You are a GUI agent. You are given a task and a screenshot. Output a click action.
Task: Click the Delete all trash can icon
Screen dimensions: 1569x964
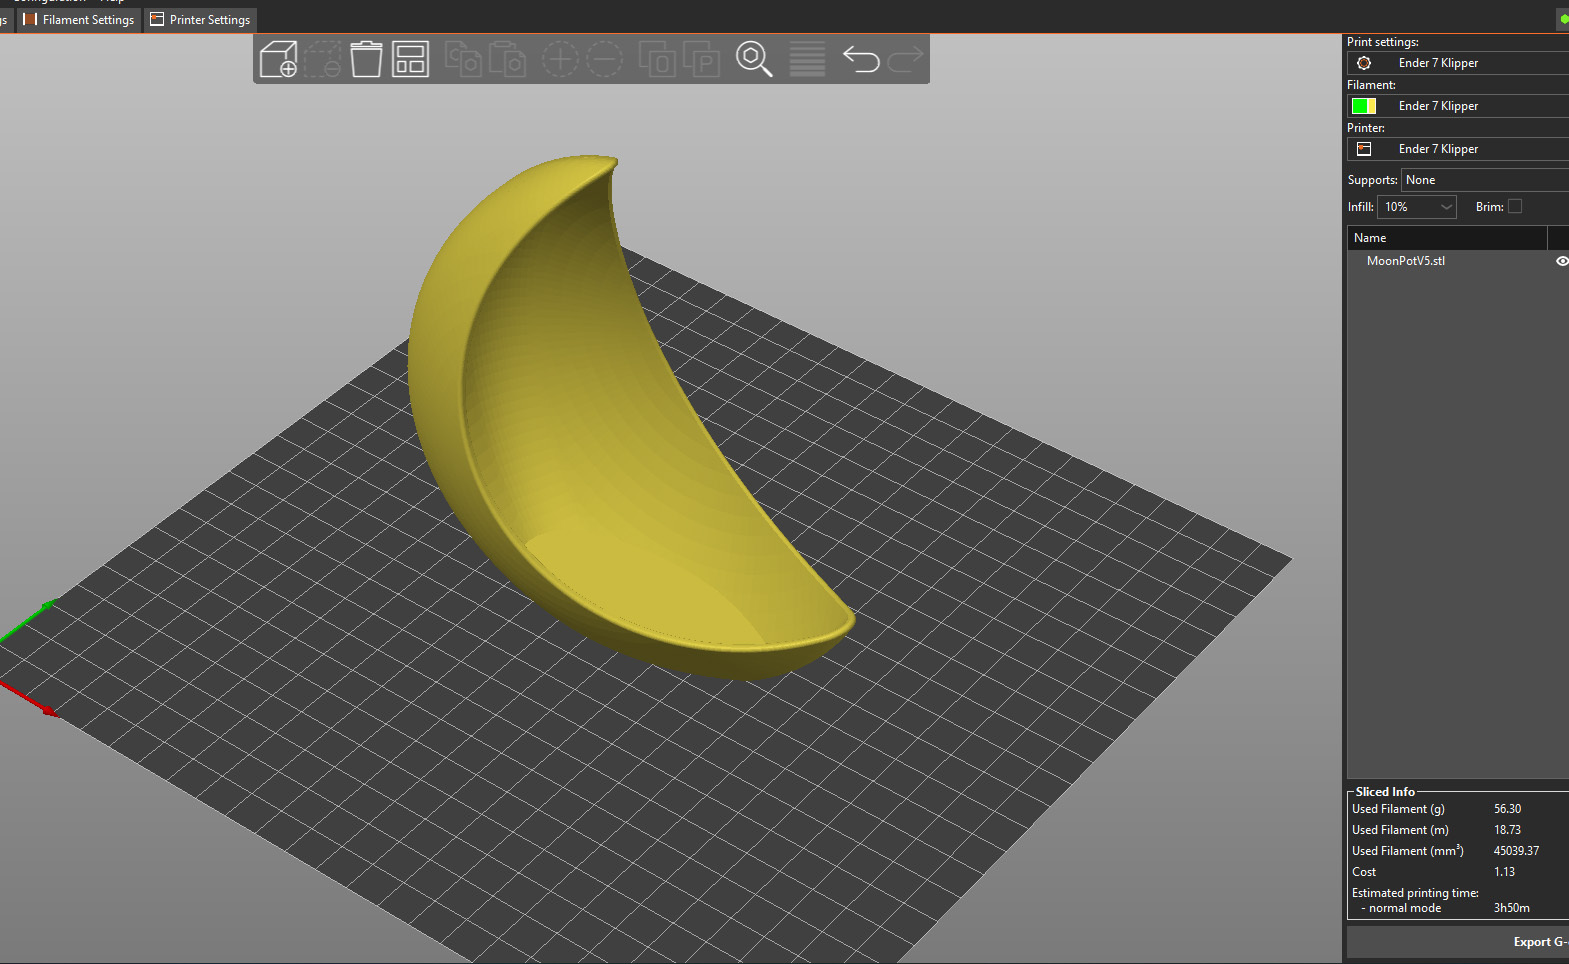tap(366, 60)
